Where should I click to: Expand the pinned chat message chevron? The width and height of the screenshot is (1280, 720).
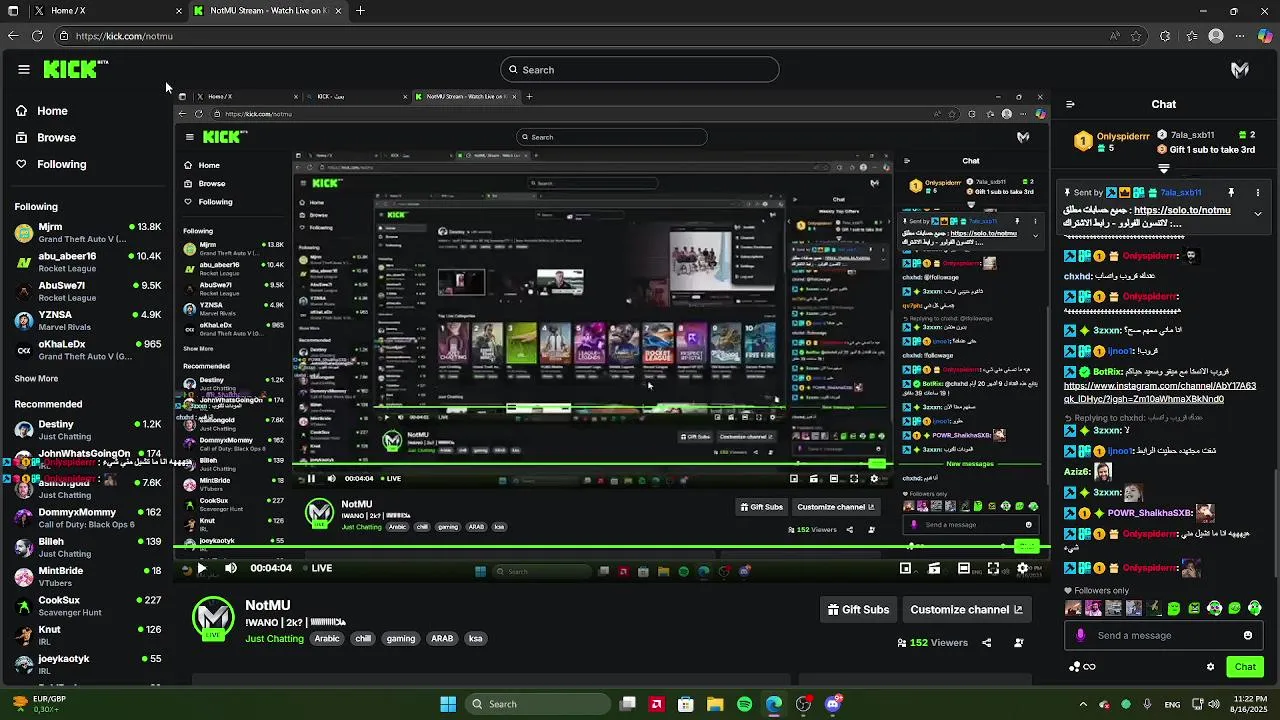[1258, 214]
